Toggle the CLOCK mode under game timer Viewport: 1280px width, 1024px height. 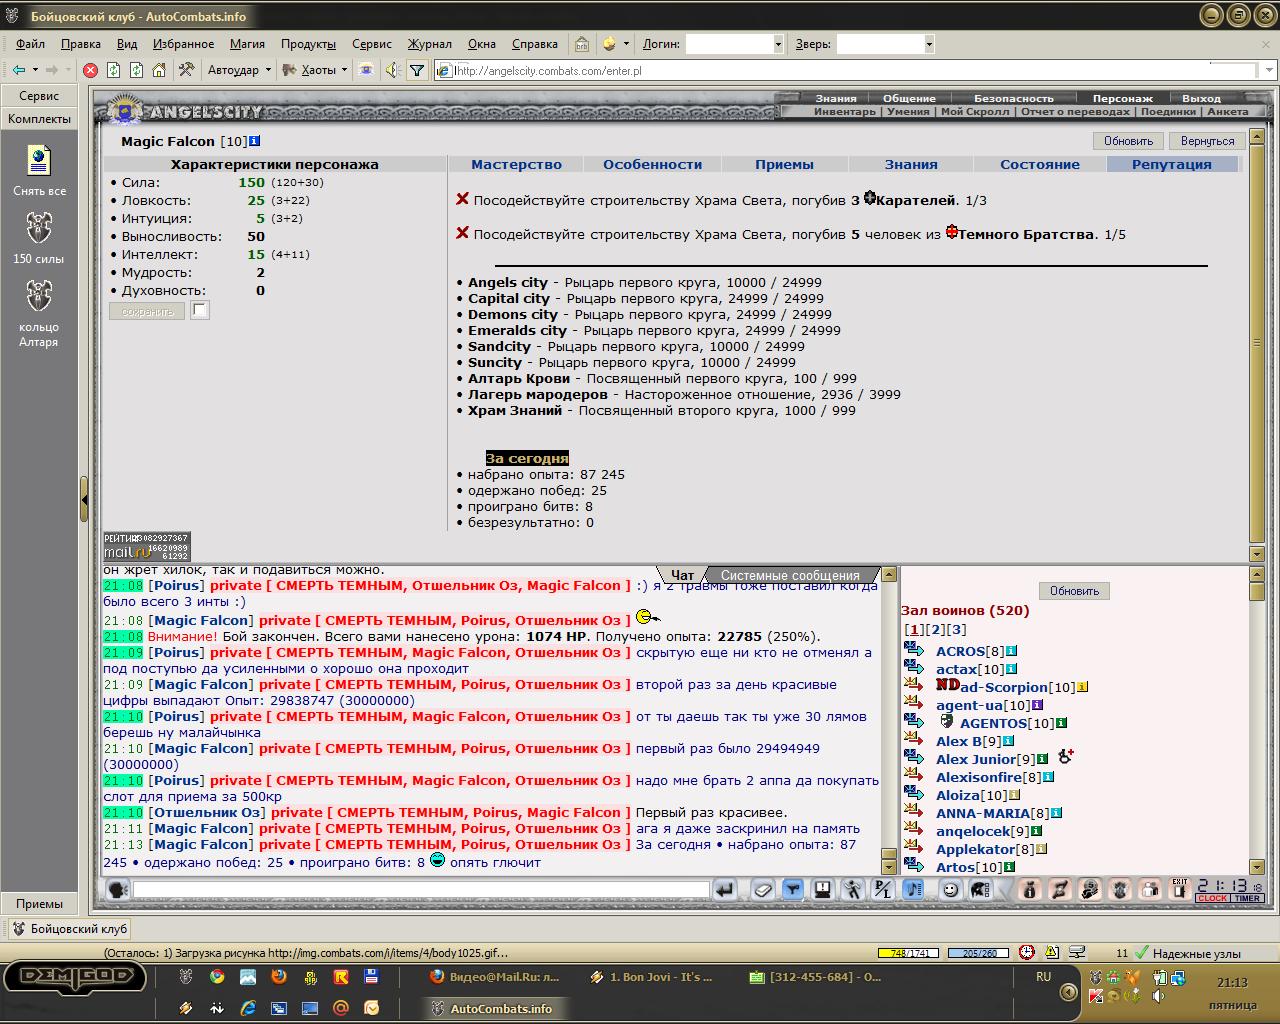pos(1211,898)
